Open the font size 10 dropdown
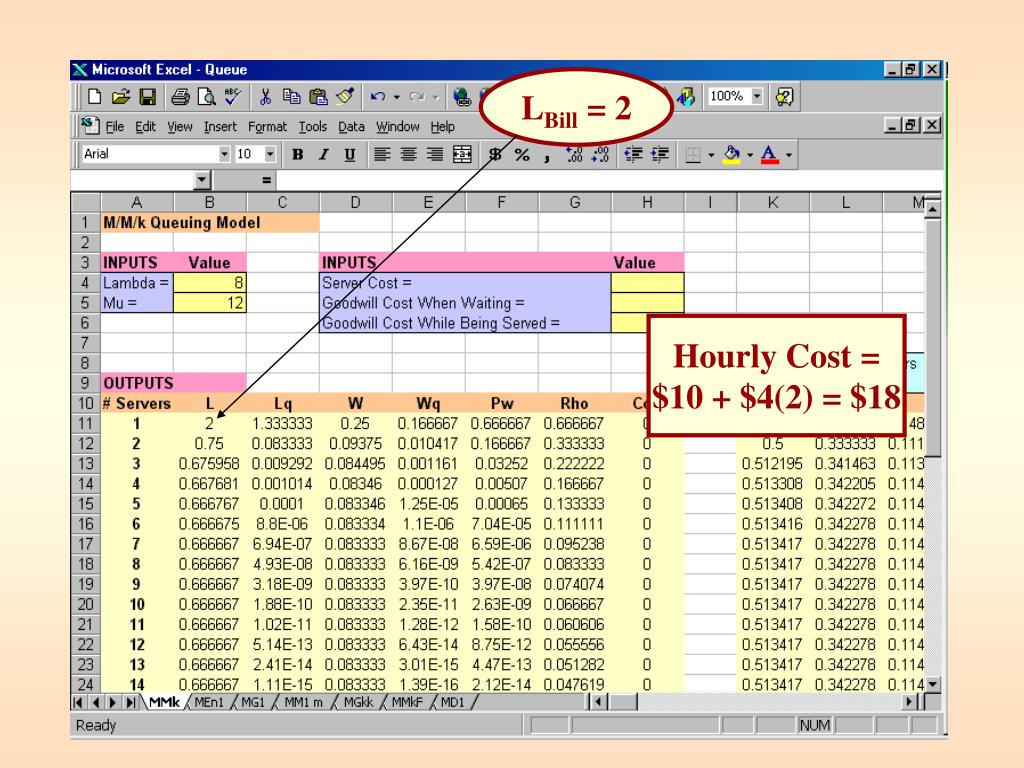Viewport: 1024px width, 768px height. click(270, 154)
